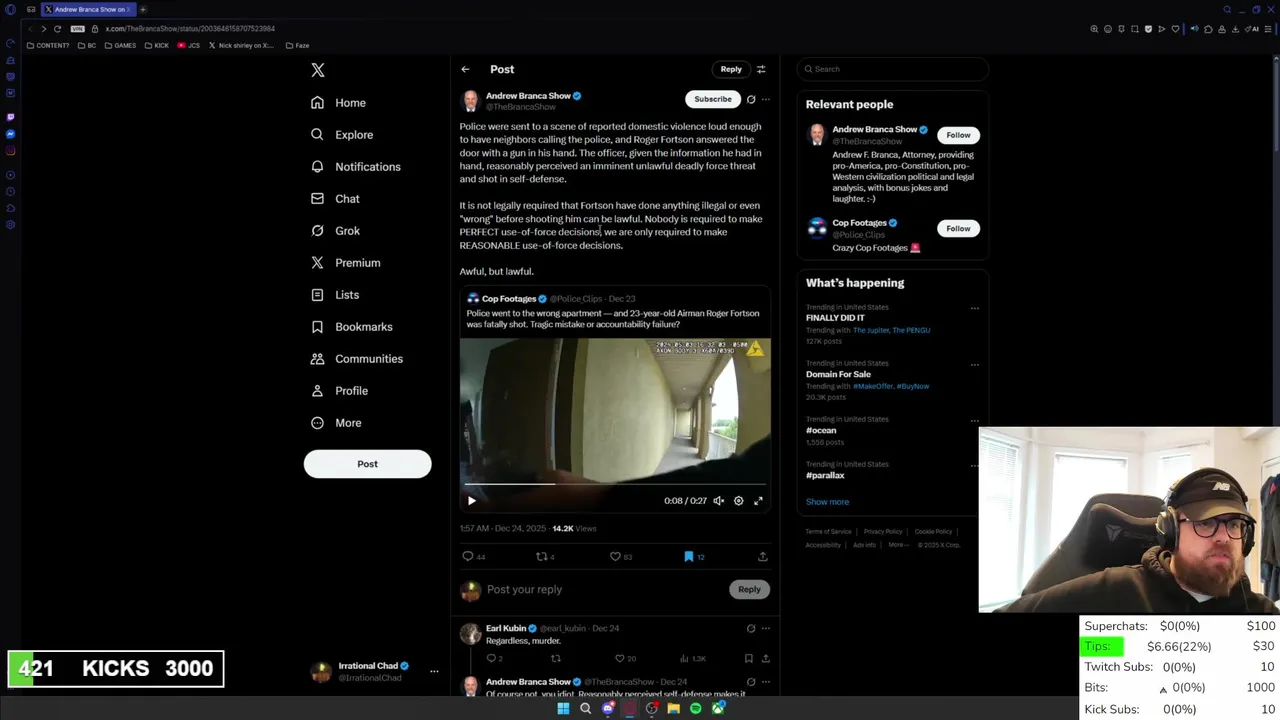Click Show more under What's happening
The image size is (1280, 720).
click(827, 502)
